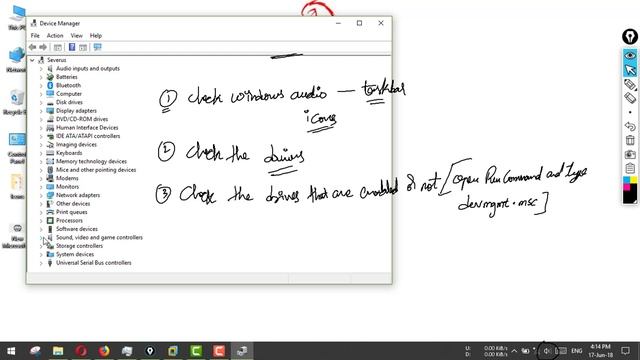Open the Help menu
The image size is (640, 360).
click(x=96, y=36)
